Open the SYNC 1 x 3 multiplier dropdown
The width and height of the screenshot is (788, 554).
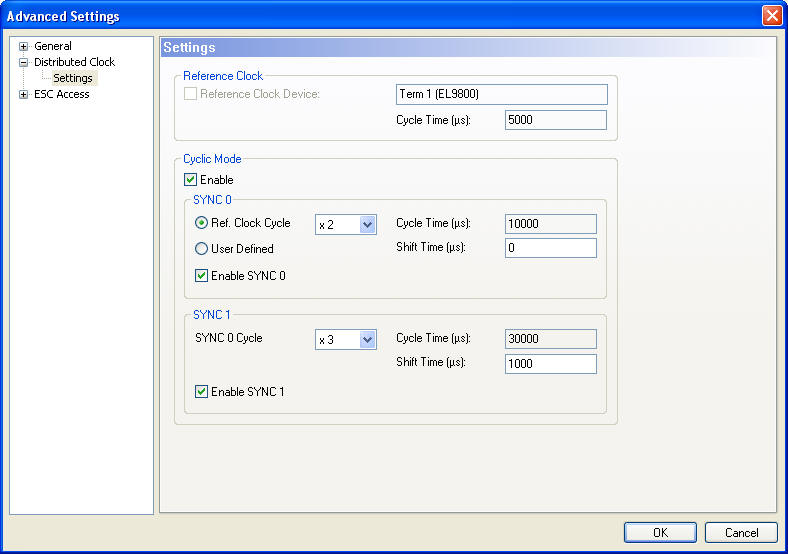pos(367,339)
